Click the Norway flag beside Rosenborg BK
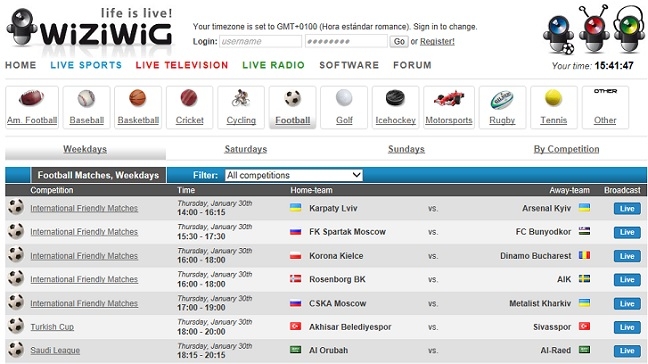The image size is (648, 364). (x=295, y=279)
